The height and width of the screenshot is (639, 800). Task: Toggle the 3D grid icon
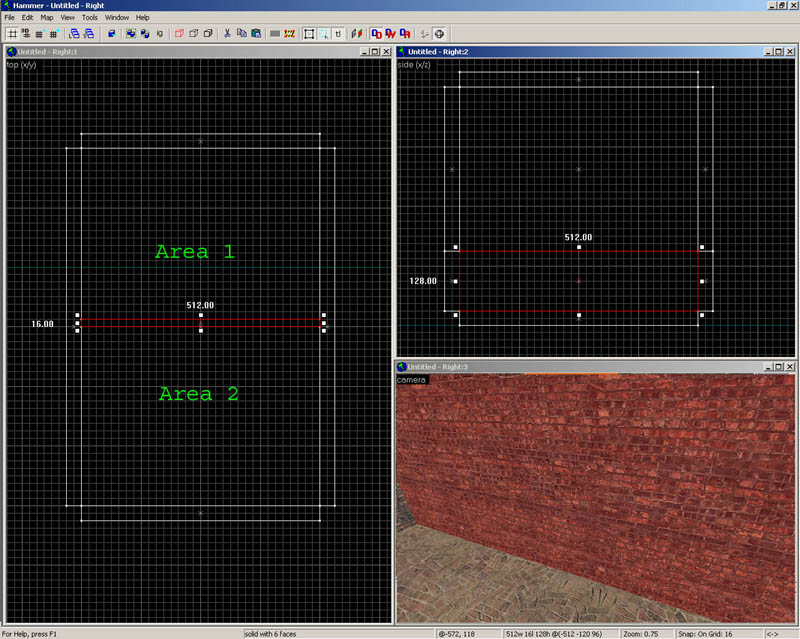(25, 33)
